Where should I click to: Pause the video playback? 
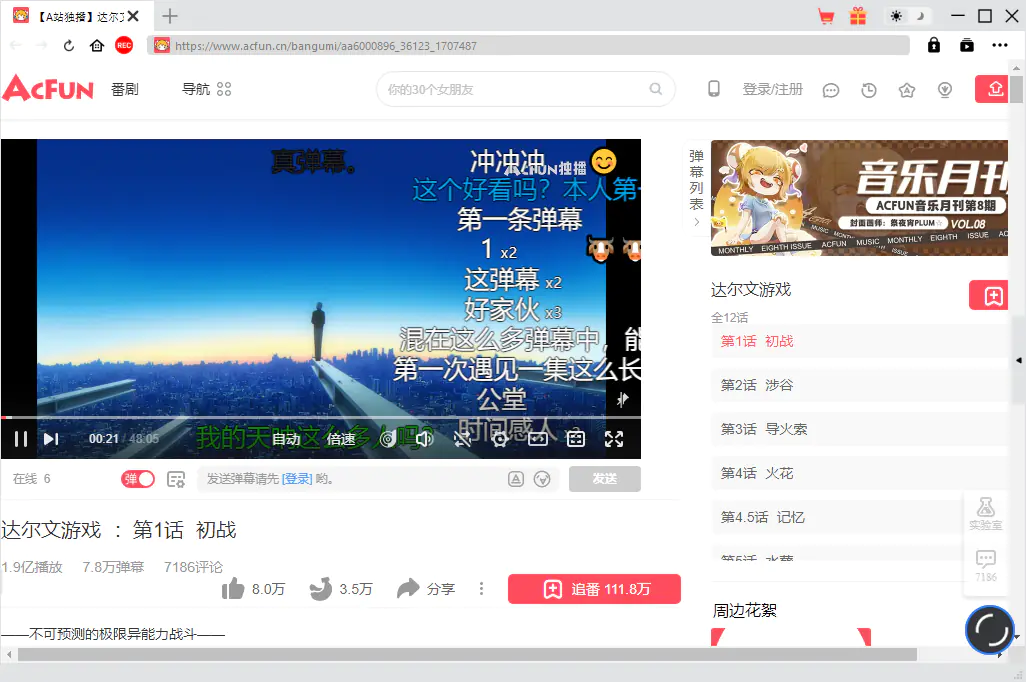[21, 439]
